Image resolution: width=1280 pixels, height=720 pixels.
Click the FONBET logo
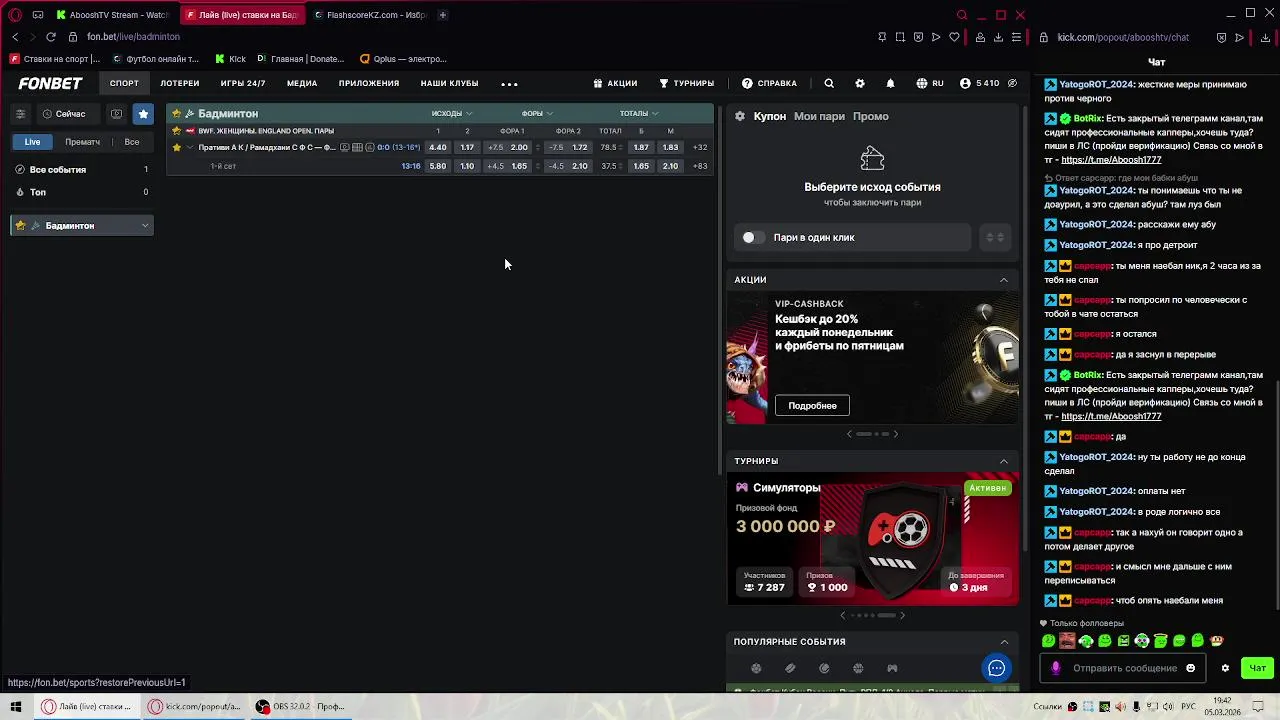(x=50, y=84)
